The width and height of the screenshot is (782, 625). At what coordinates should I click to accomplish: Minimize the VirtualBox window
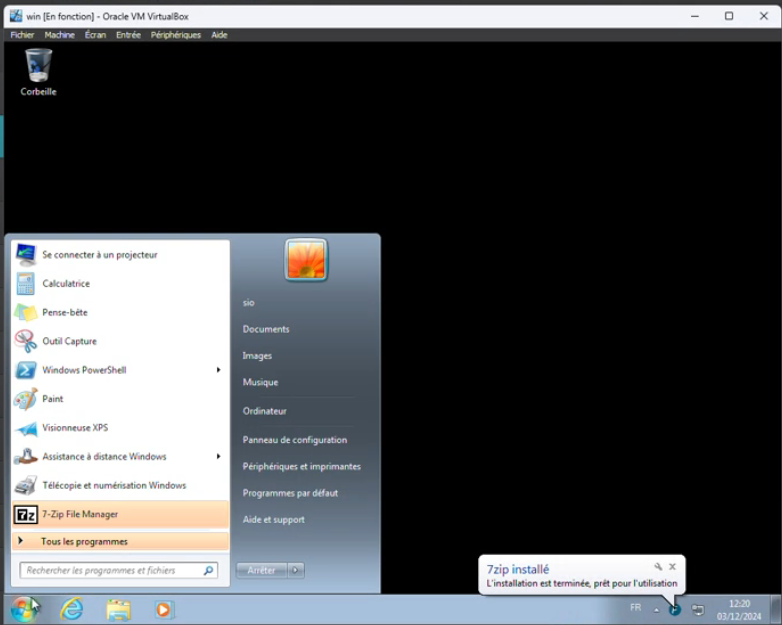pos(695,16)
